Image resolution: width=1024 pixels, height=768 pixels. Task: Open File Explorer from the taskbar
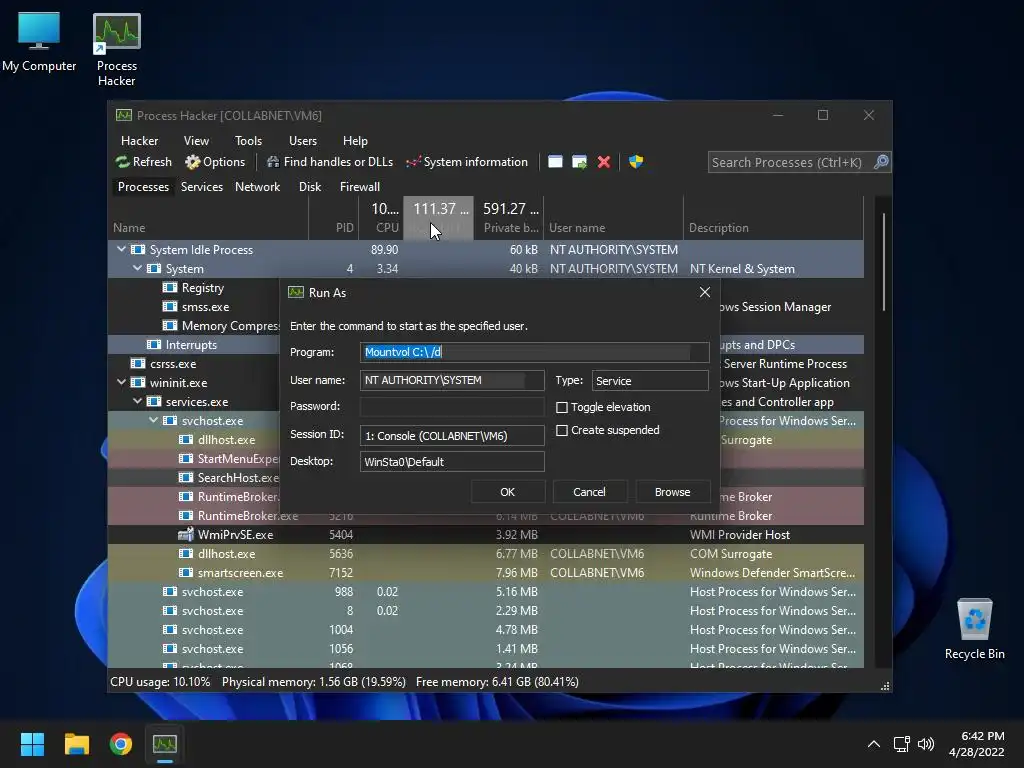(x=76, y=744)
